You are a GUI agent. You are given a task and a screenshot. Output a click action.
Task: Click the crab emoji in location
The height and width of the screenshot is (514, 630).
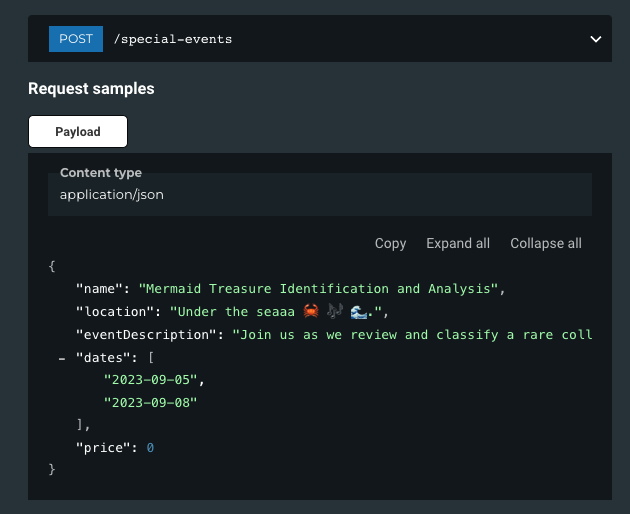pyautogui.click(x=311, y=311)
